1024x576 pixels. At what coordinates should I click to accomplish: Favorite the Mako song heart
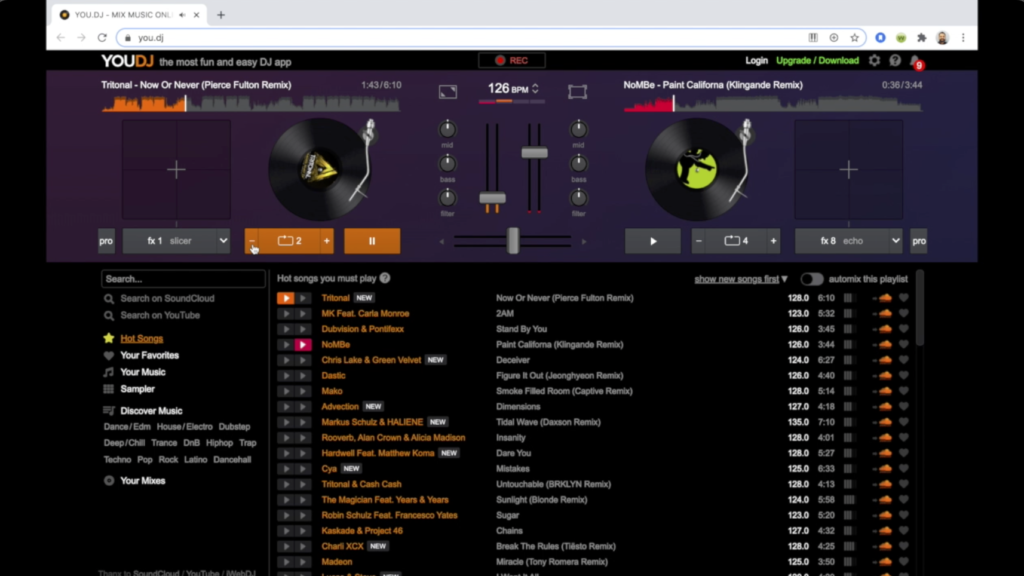click(x=904, y=391)
